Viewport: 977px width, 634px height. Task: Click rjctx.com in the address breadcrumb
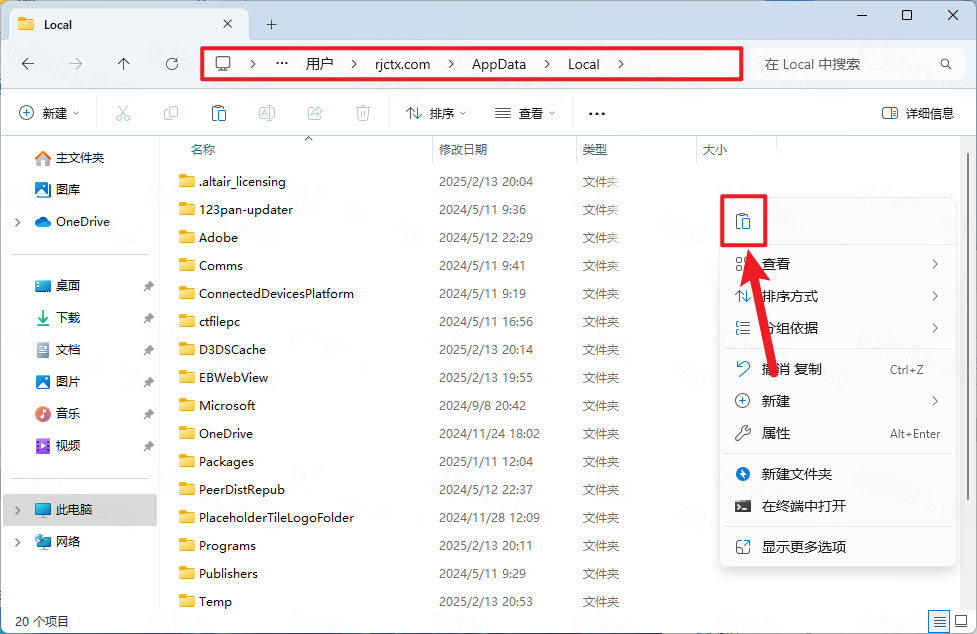(x=403, y=64)
